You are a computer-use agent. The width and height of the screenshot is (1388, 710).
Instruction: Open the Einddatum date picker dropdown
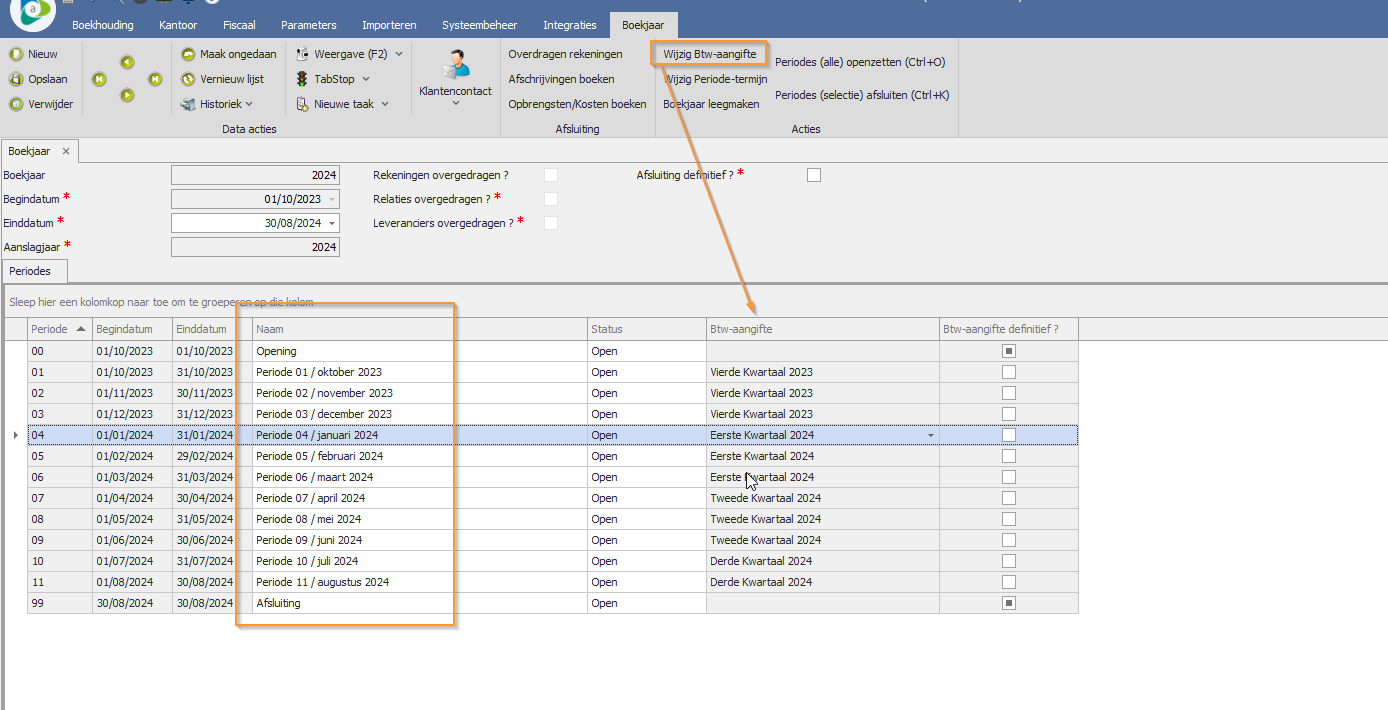click(332, 223)
